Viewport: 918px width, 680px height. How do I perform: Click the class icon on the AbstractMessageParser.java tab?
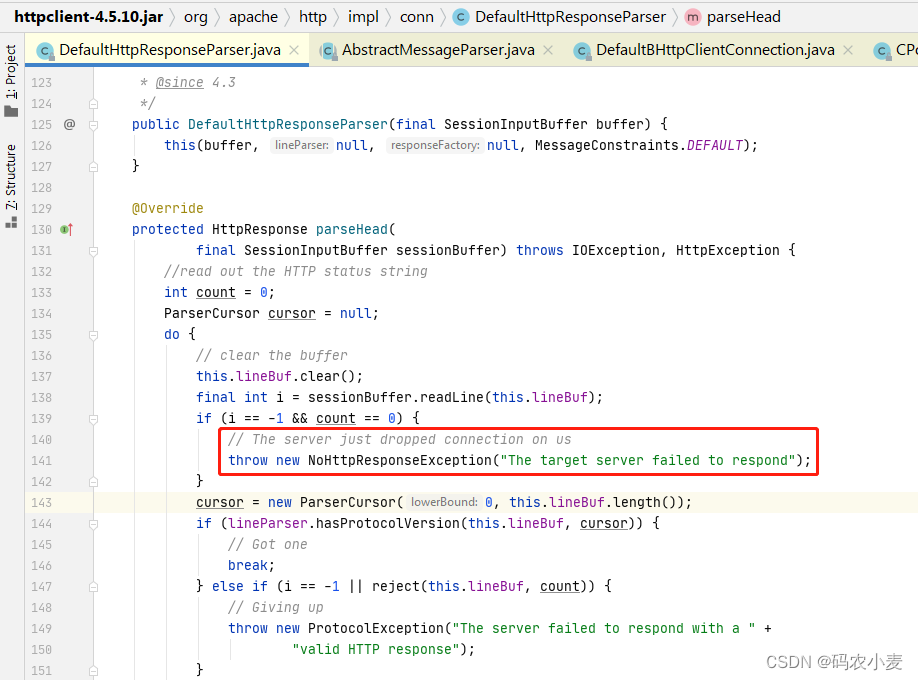coord(328,52)
